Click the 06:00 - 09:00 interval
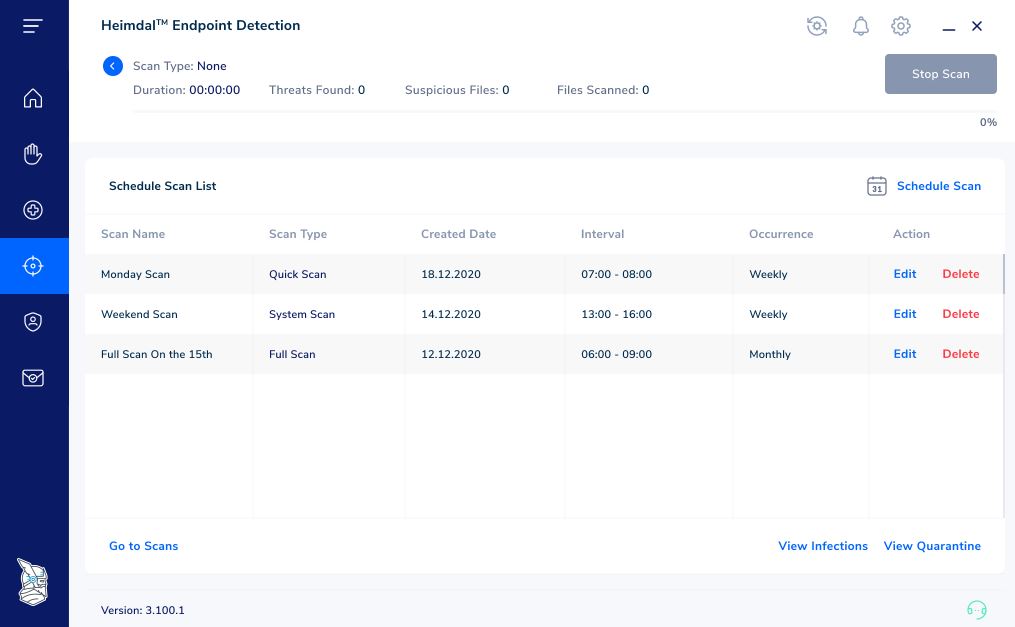1015x627 pixels. pyautogui.click(x=616, y=354)
